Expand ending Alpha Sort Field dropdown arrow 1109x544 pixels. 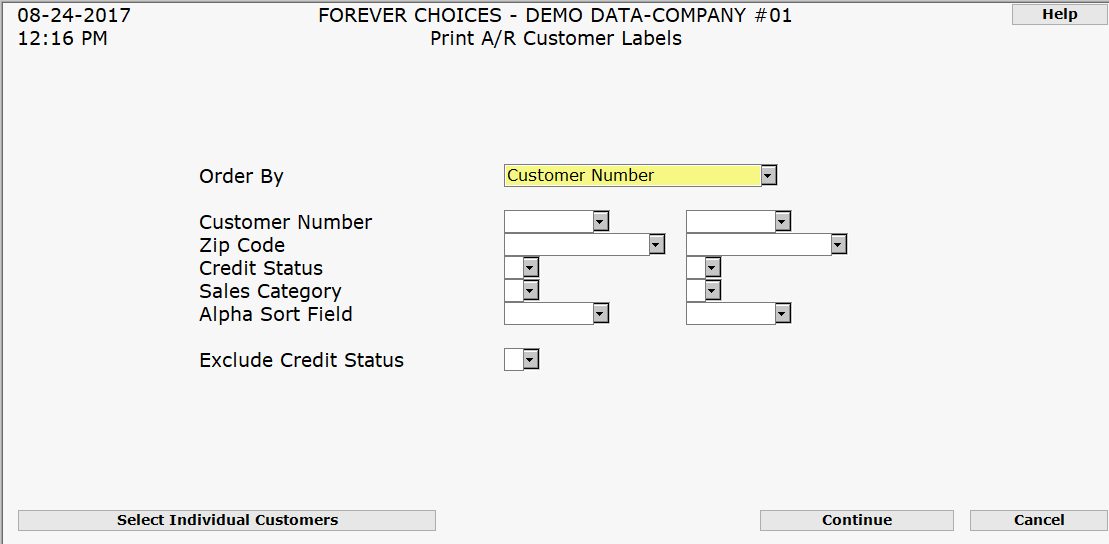point(782,314)
